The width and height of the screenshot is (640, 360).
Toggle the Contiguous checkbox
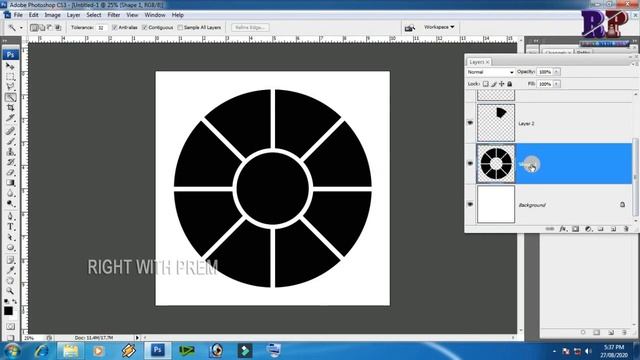coord(144,27)
